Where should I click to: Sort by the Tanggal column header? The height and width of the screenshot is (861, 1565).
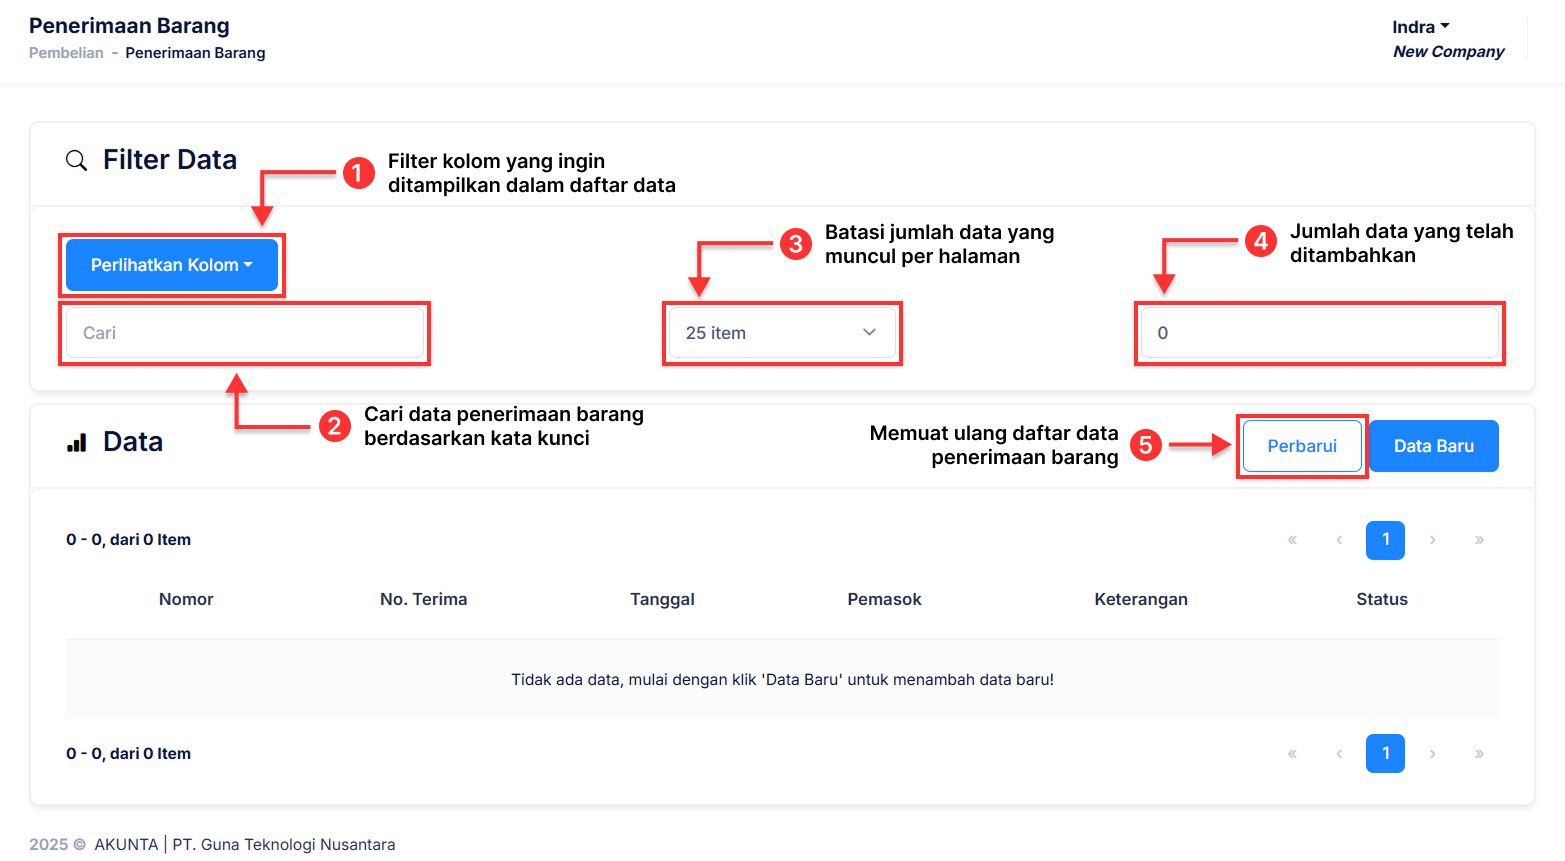click(x=662, y=599)
